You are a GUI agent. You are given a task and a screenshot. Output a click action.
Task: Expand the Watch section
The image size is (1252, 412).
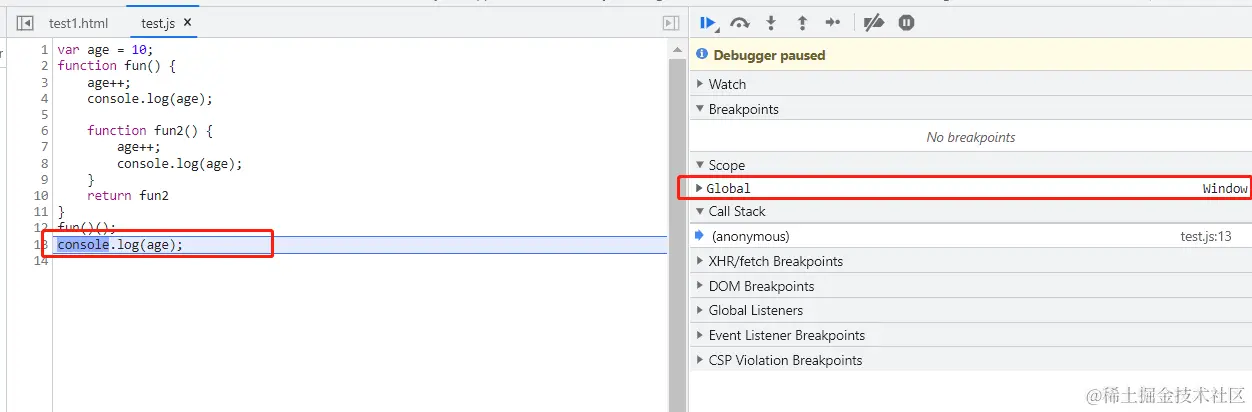click(727, 84)
